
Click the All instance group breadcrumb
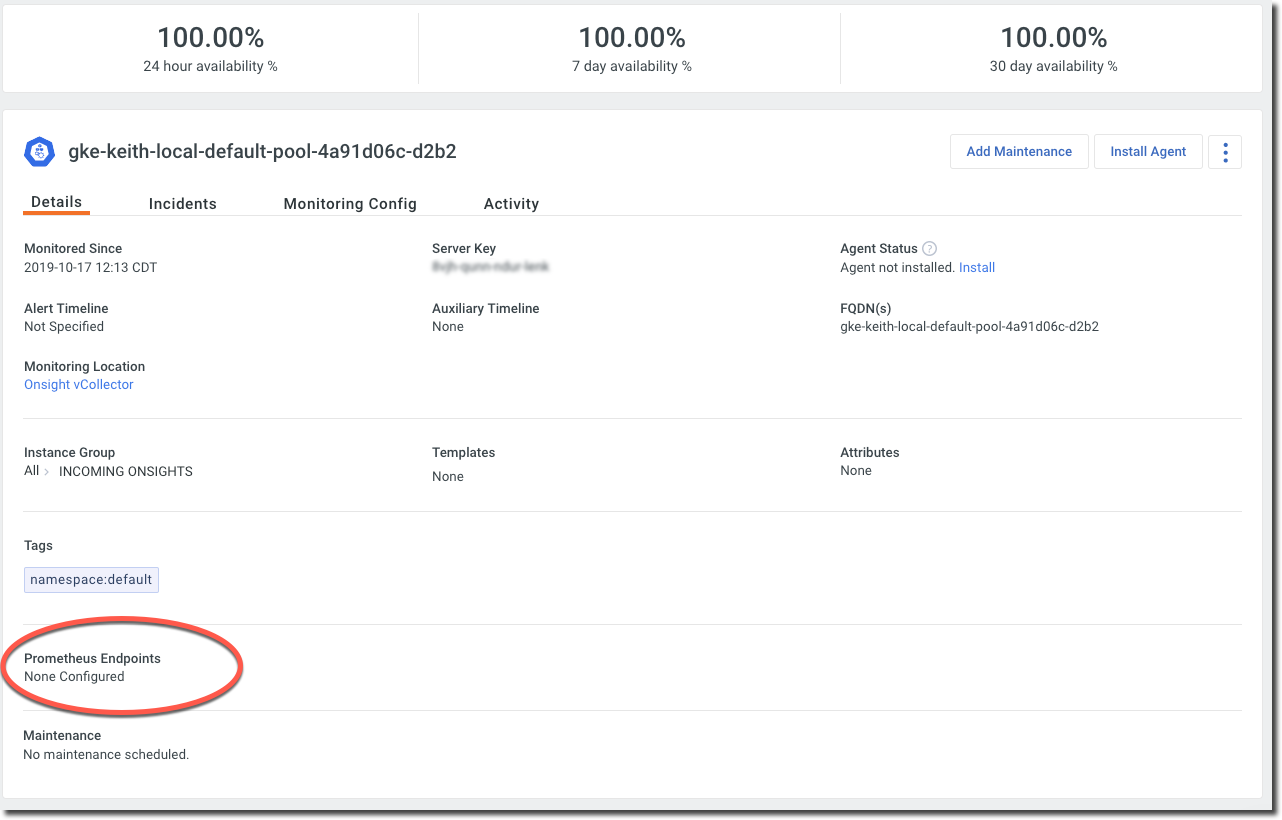[31, 471]
